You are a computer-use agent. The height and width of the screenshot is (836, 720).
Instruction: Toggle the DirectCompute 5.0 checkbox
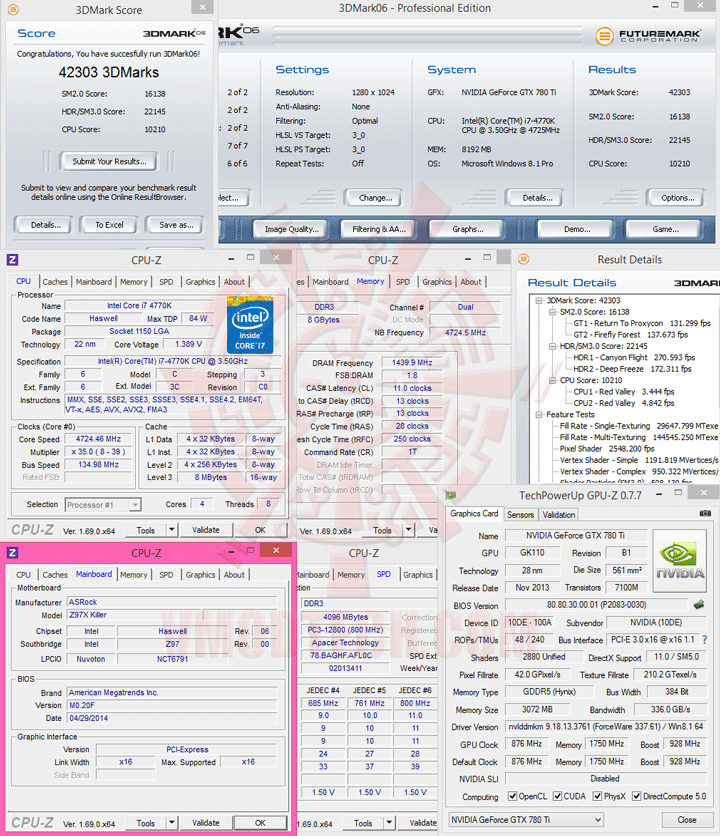[636, 796]
